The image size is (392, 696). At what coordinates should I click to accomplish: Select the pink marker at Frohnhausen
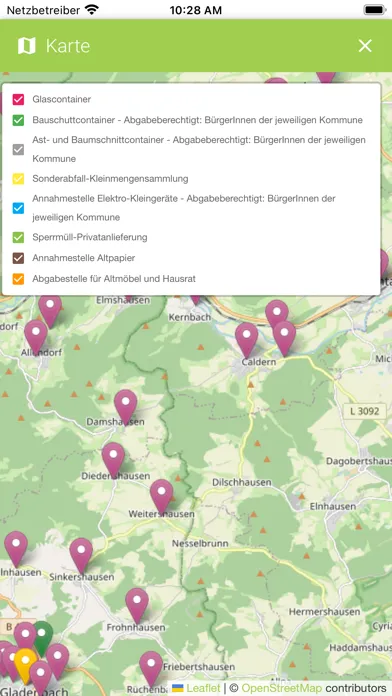point(137,605)
